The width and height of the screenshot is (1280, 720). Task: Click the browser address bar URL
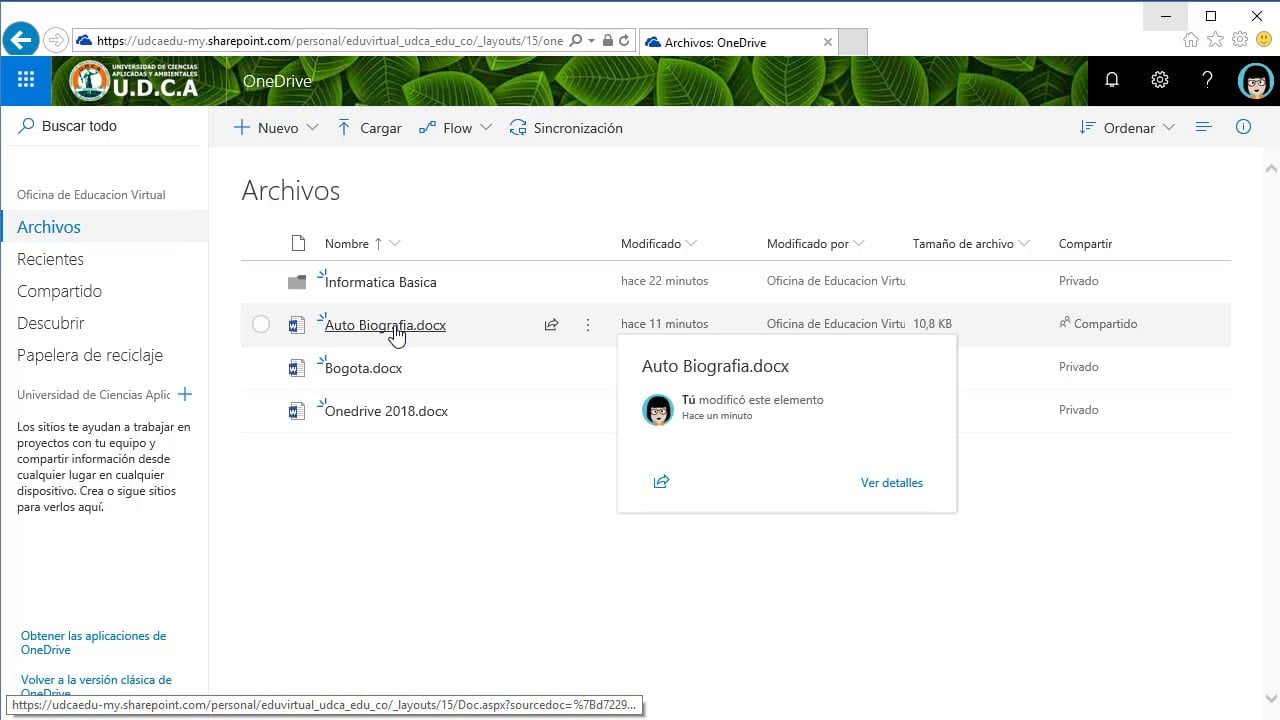point(330,41)
